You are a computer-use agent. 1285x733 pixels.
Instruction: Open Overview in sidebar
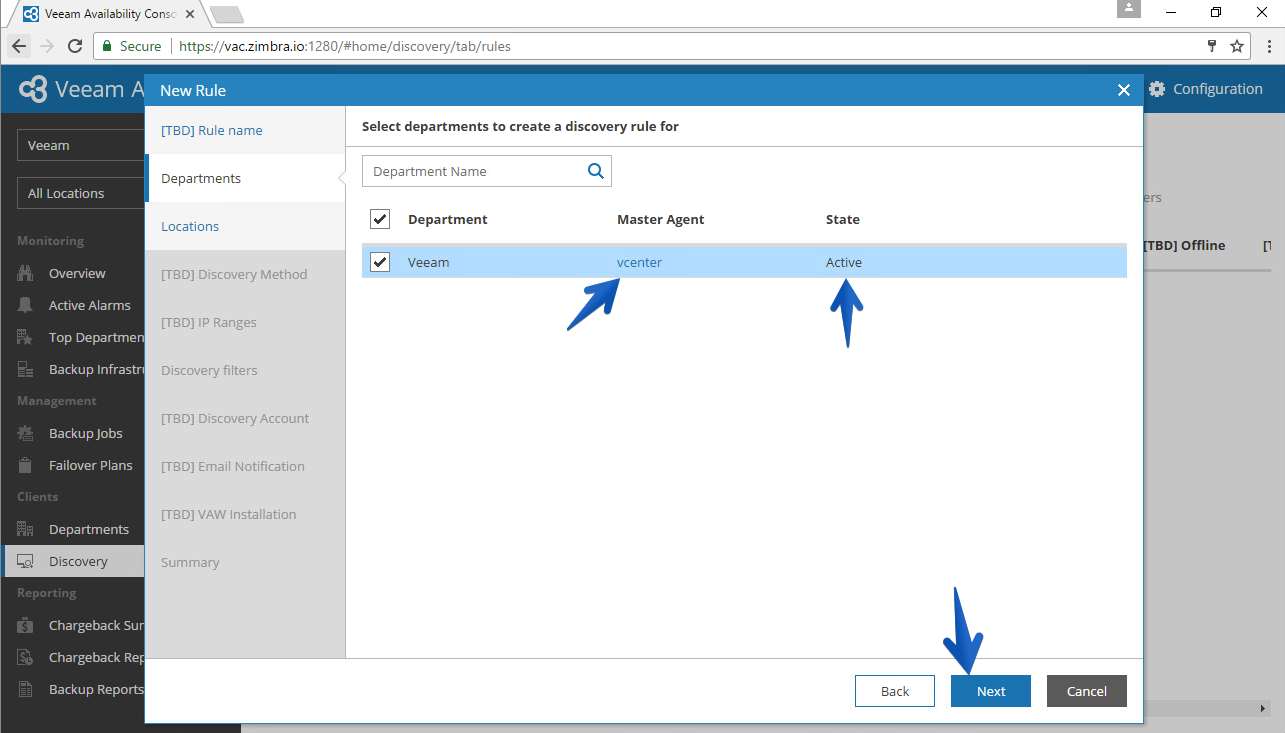point(77,273)
